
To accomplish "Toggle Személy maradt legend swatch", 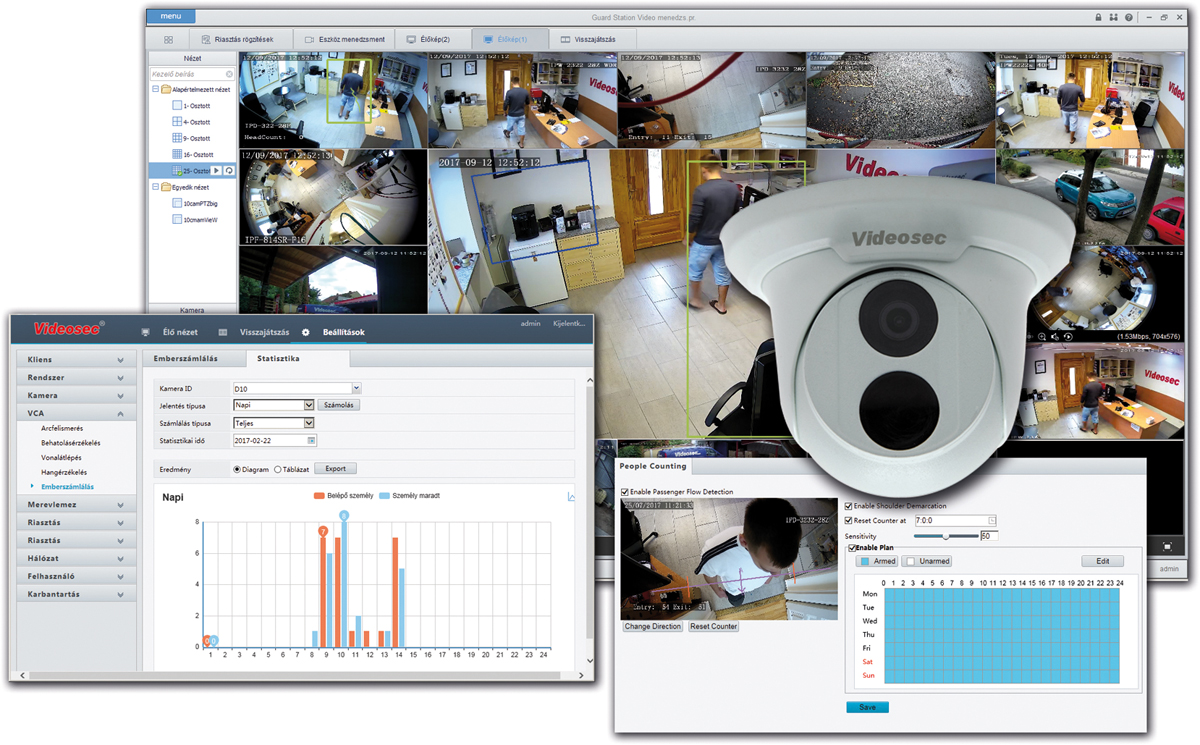I will (385, 496).
